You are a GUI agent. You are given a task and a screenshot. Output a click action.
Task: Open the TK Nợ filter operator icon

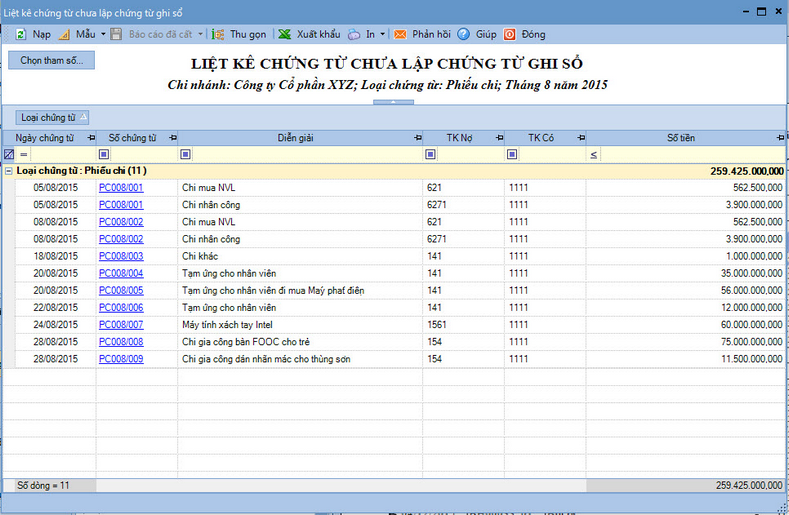pos(430,154)
